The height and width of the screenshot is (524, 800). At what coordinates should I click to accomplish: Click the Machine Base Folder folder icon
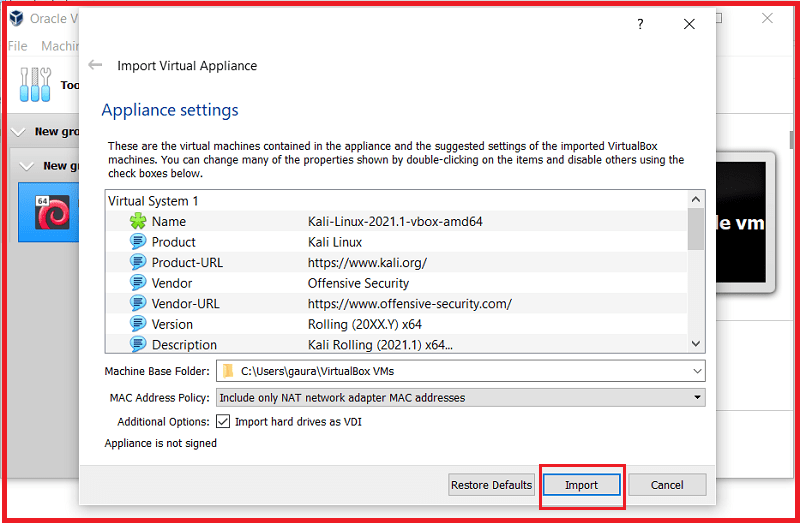228,371
